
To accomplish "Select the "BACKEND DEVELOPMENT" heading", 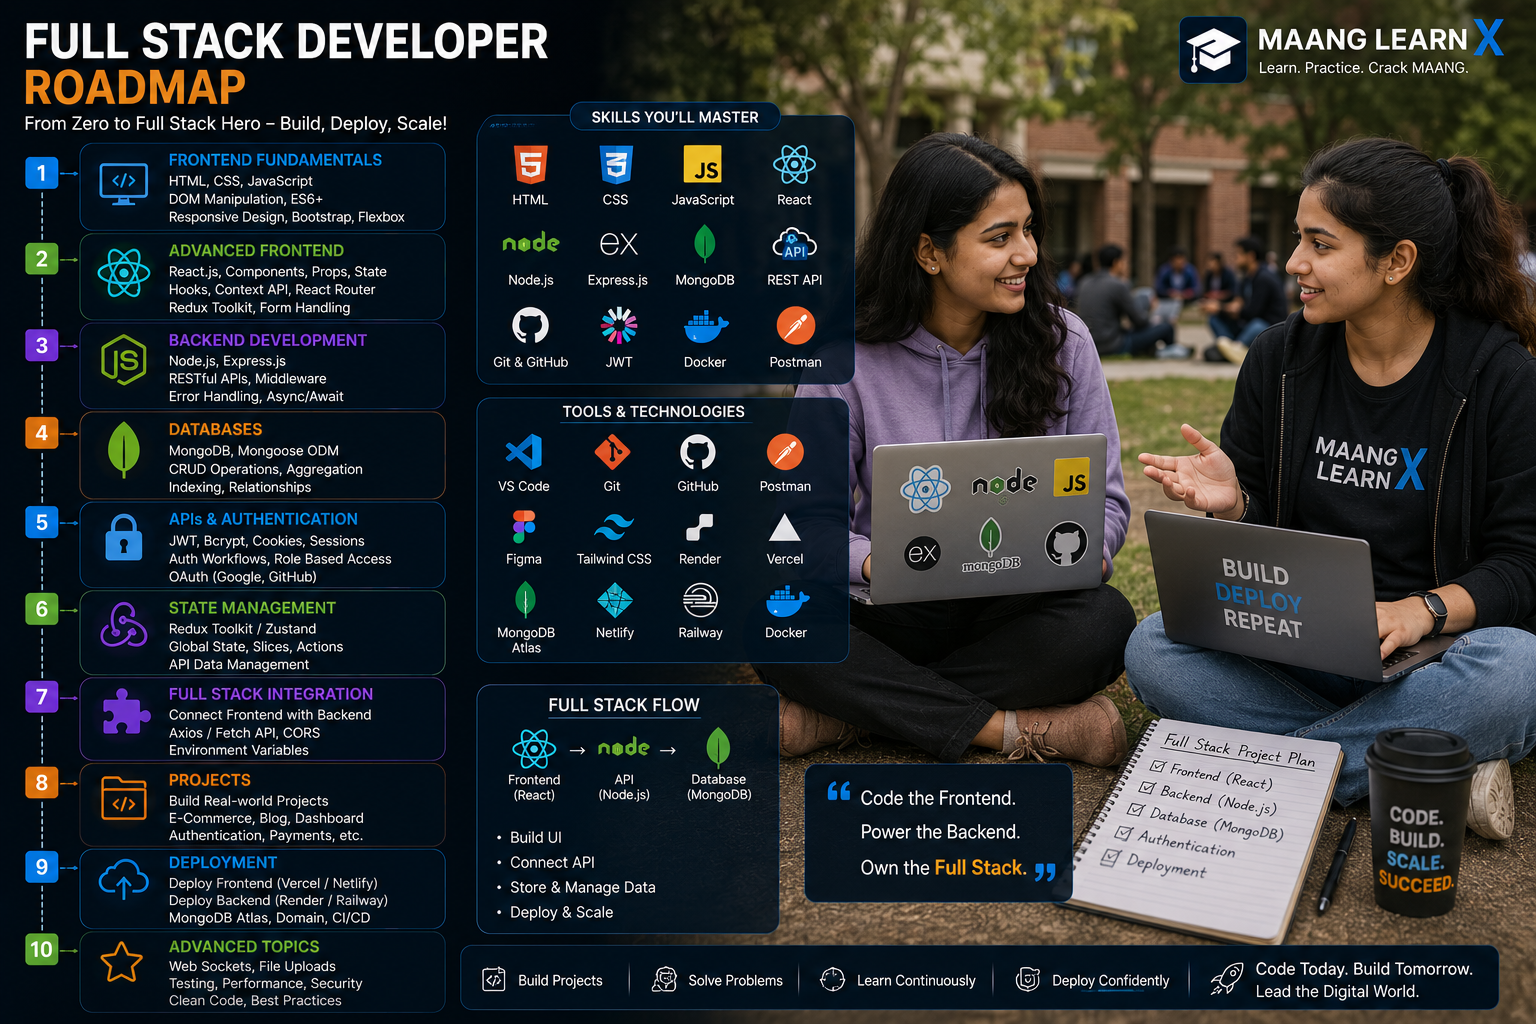I will (267, 340).
